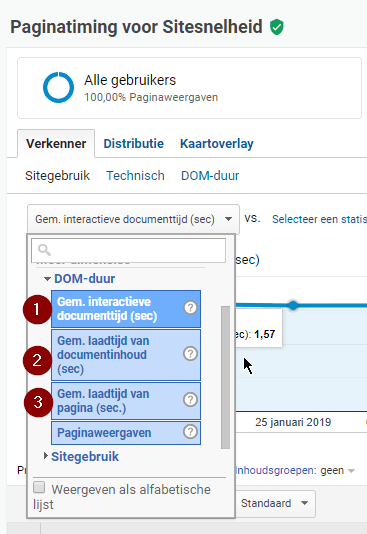367x534 pixels.
Task: Select the DOM-duur sub-tab
Action: click(210, 176)
